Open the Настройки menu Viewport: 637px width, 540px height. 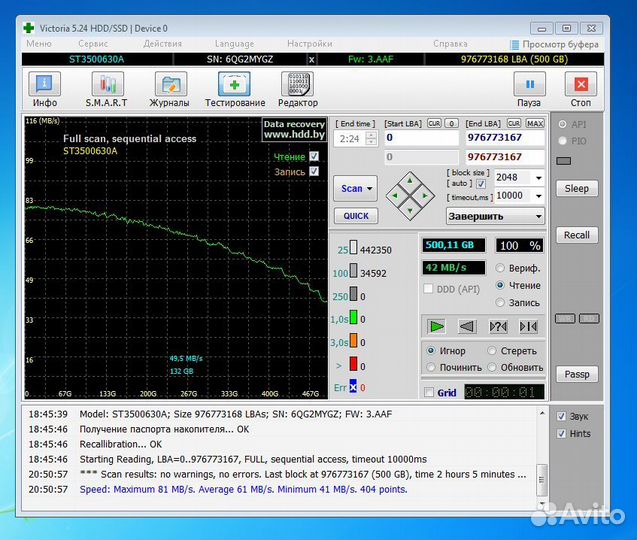pos(310,44)
